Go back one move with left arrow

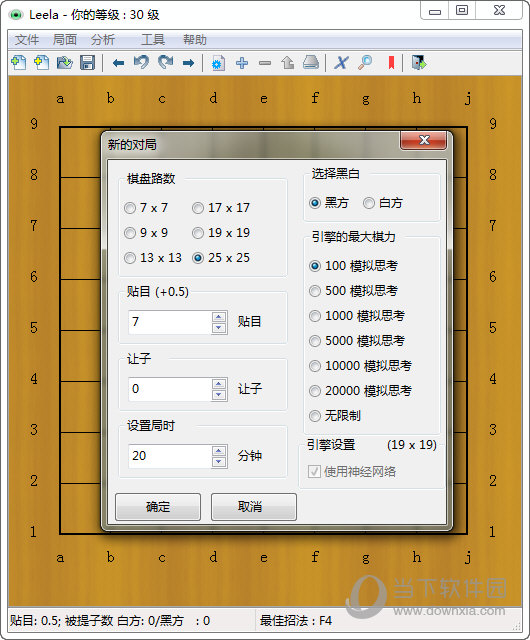click(118, 63)
